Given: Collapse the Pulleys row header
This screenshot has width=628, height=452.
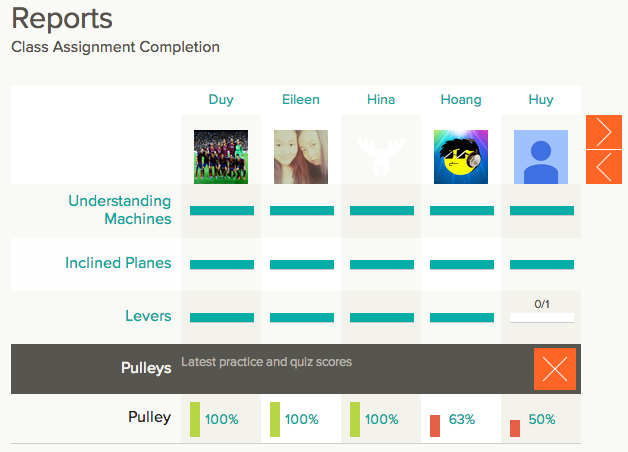Looking at the screenshot, I should pos(145,369).
